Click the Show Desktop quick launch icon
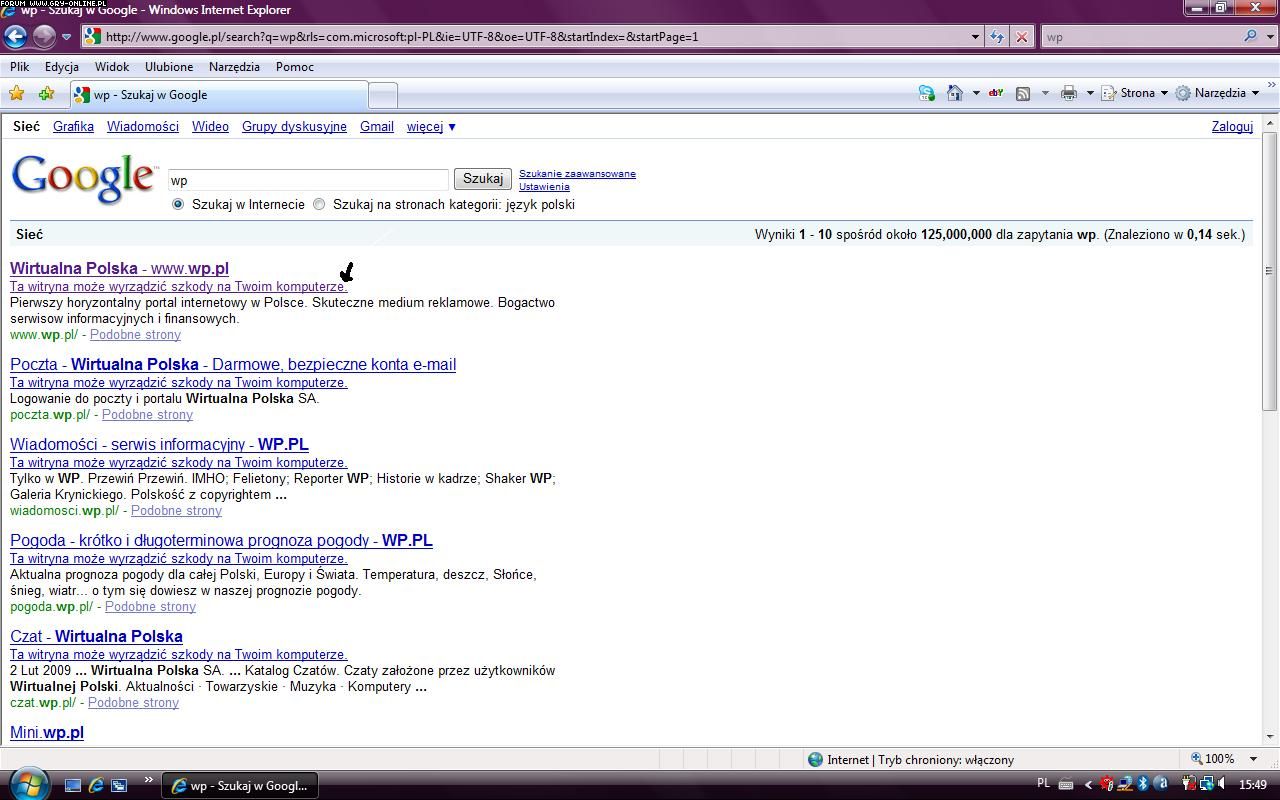Image resolution: width=1280 pixels, height=800 pixels. point(73,785)
